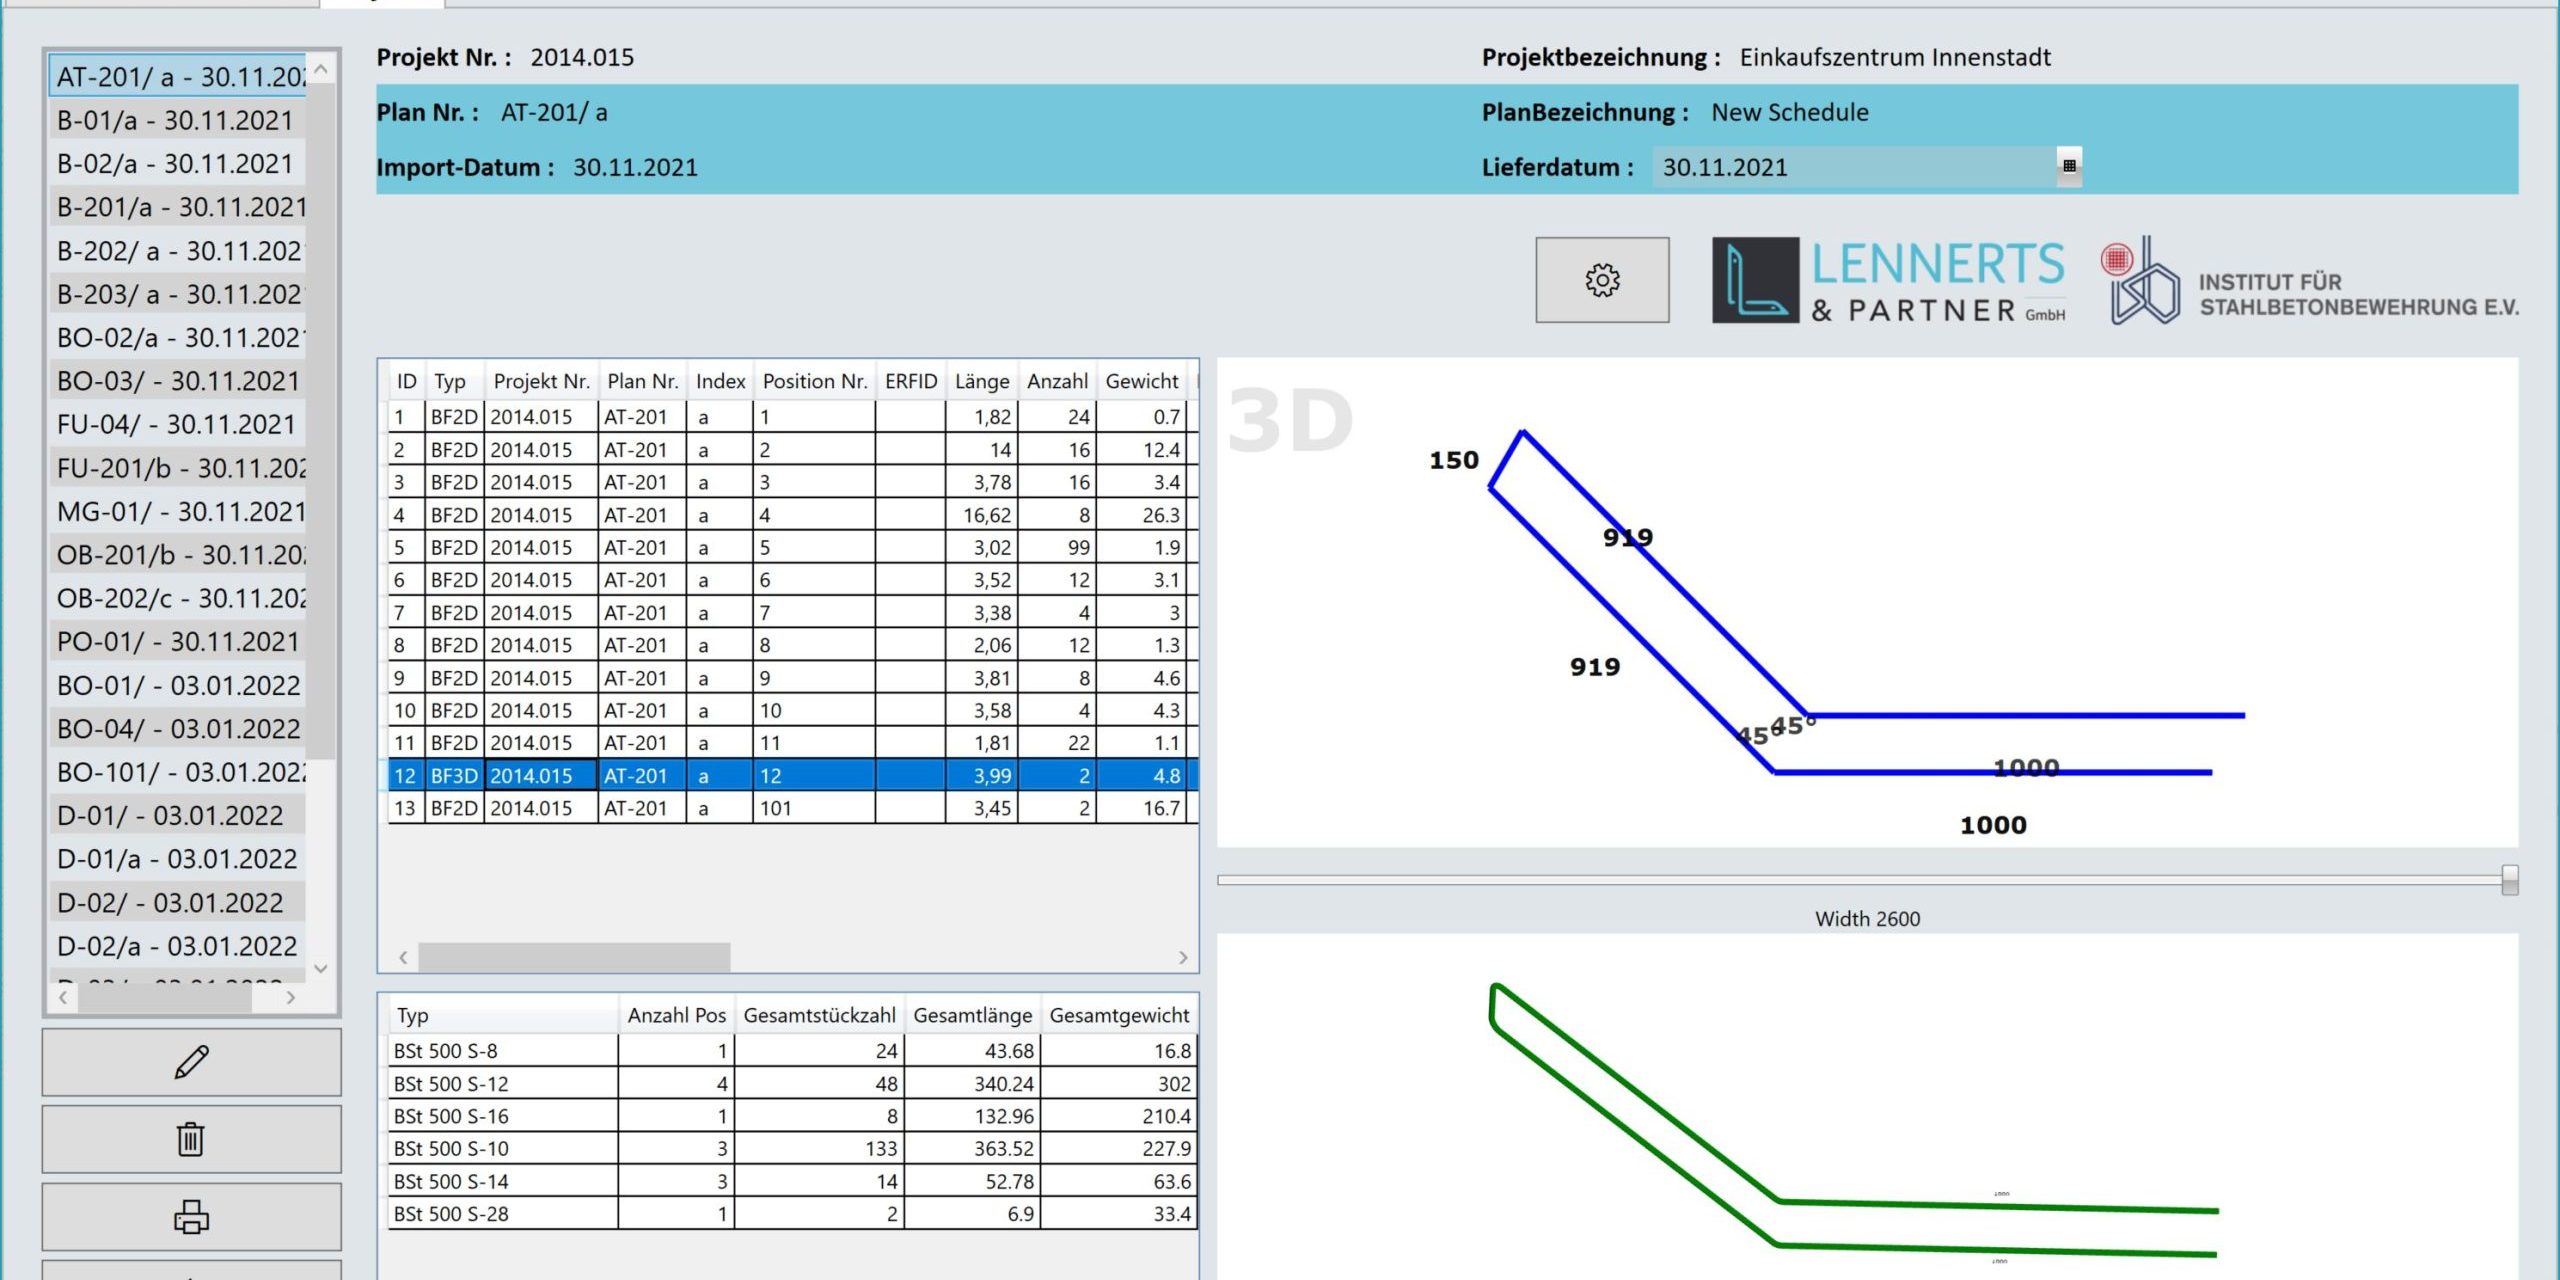2560x1280 pixels.
Task: Sort table by Länge column header
Action: coord(981,381)
